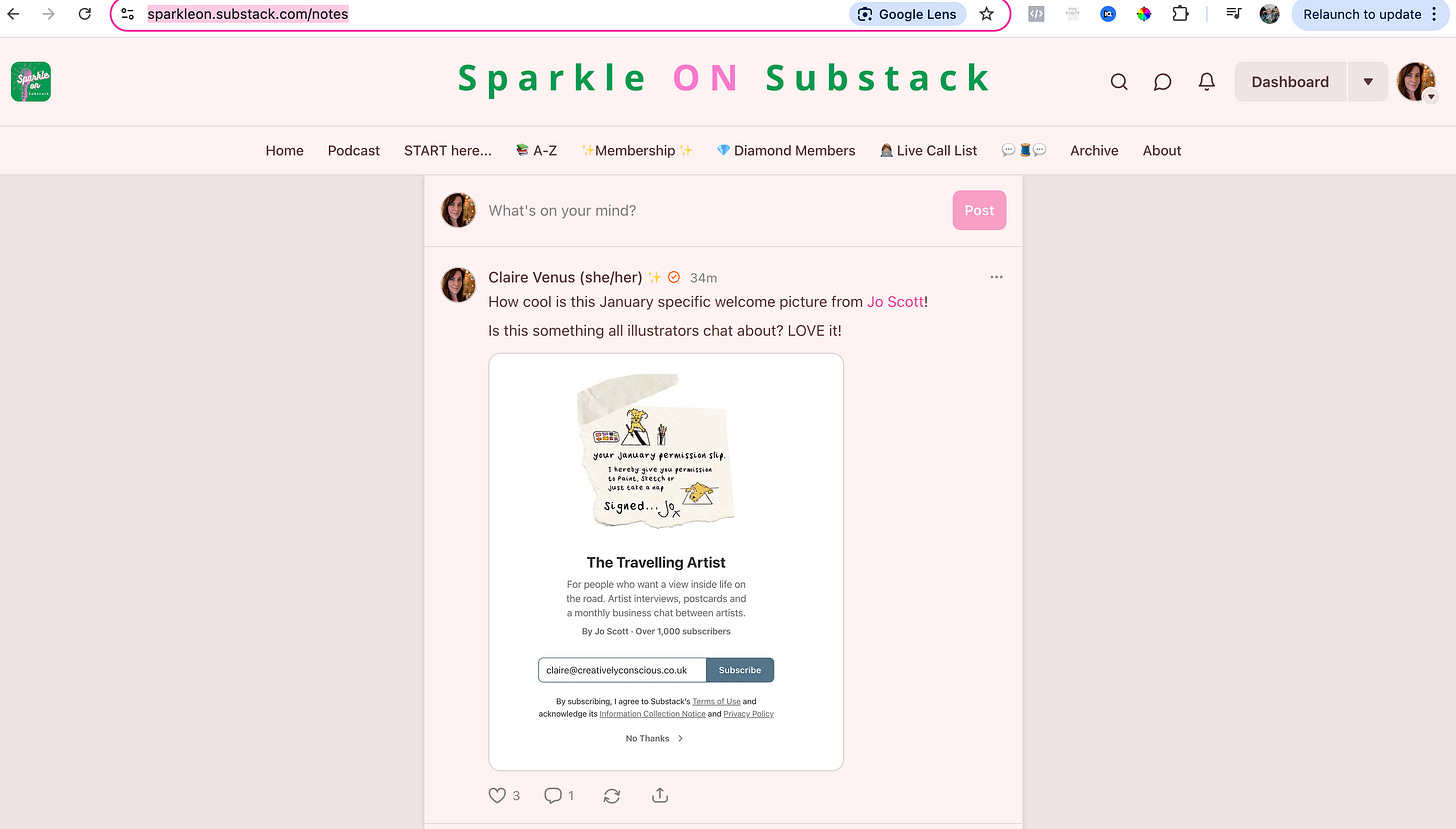Bookmark this page with the star icon

click(x=987, y=14)
